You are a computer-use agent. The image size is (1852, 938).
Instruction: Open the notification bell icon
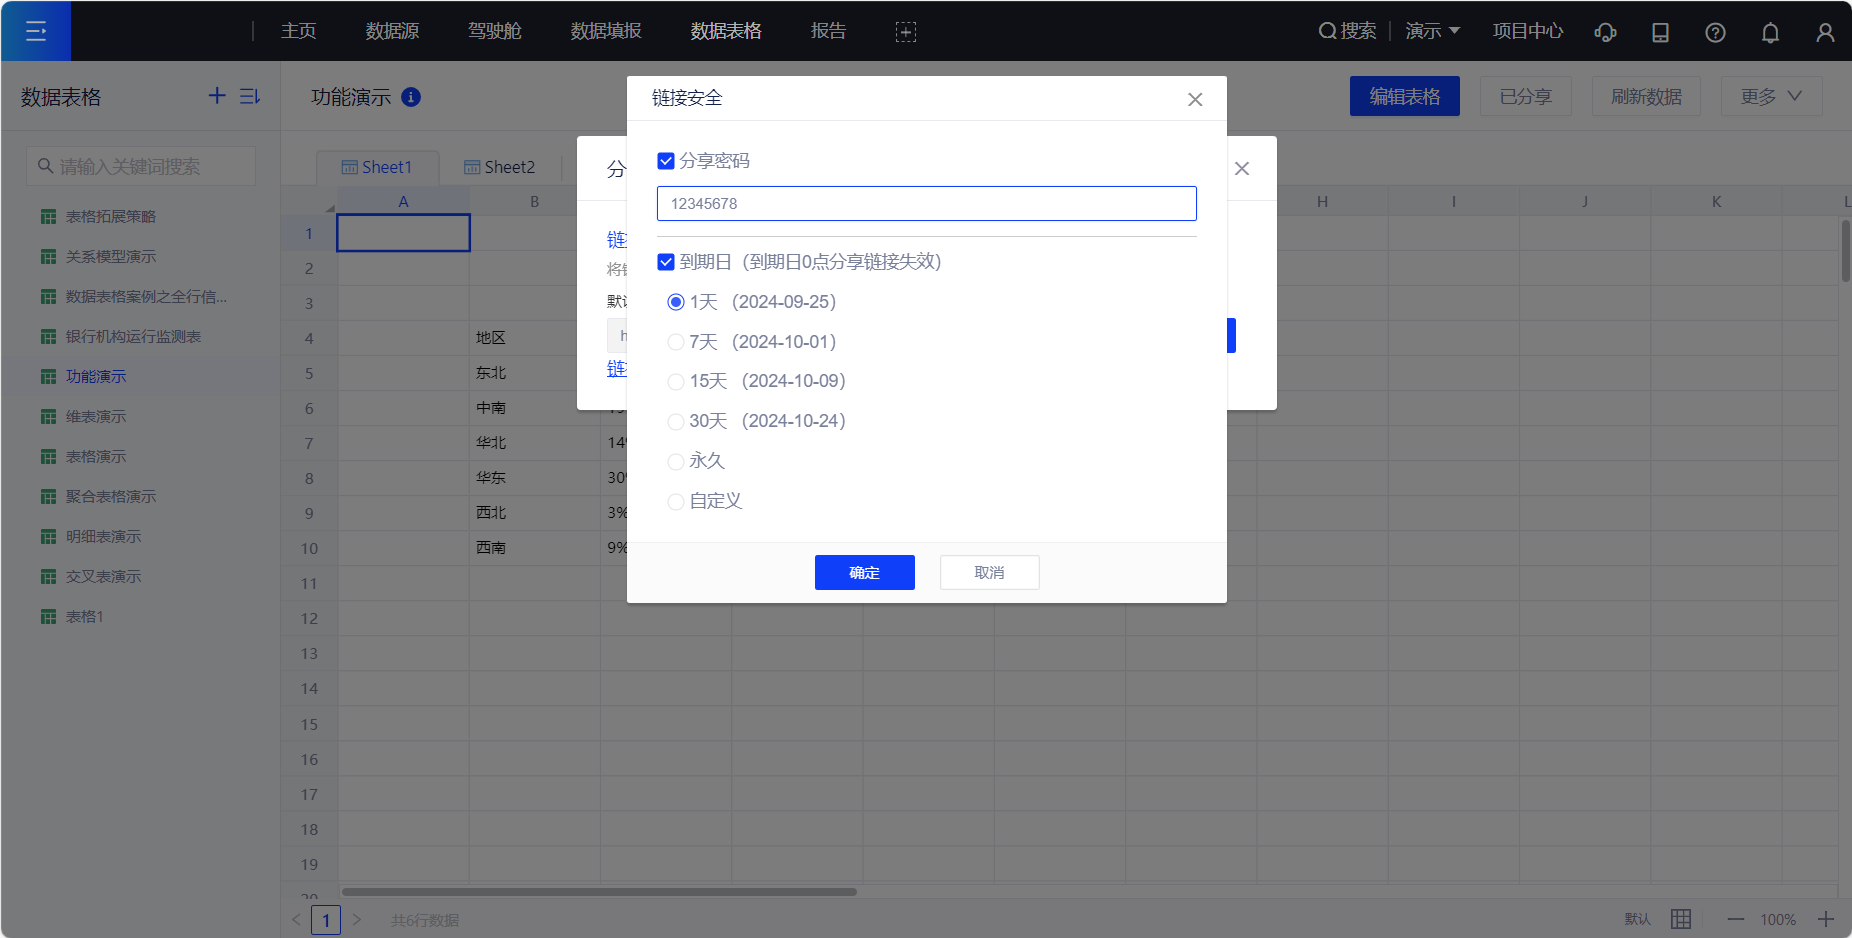(x=1770, y=32)
